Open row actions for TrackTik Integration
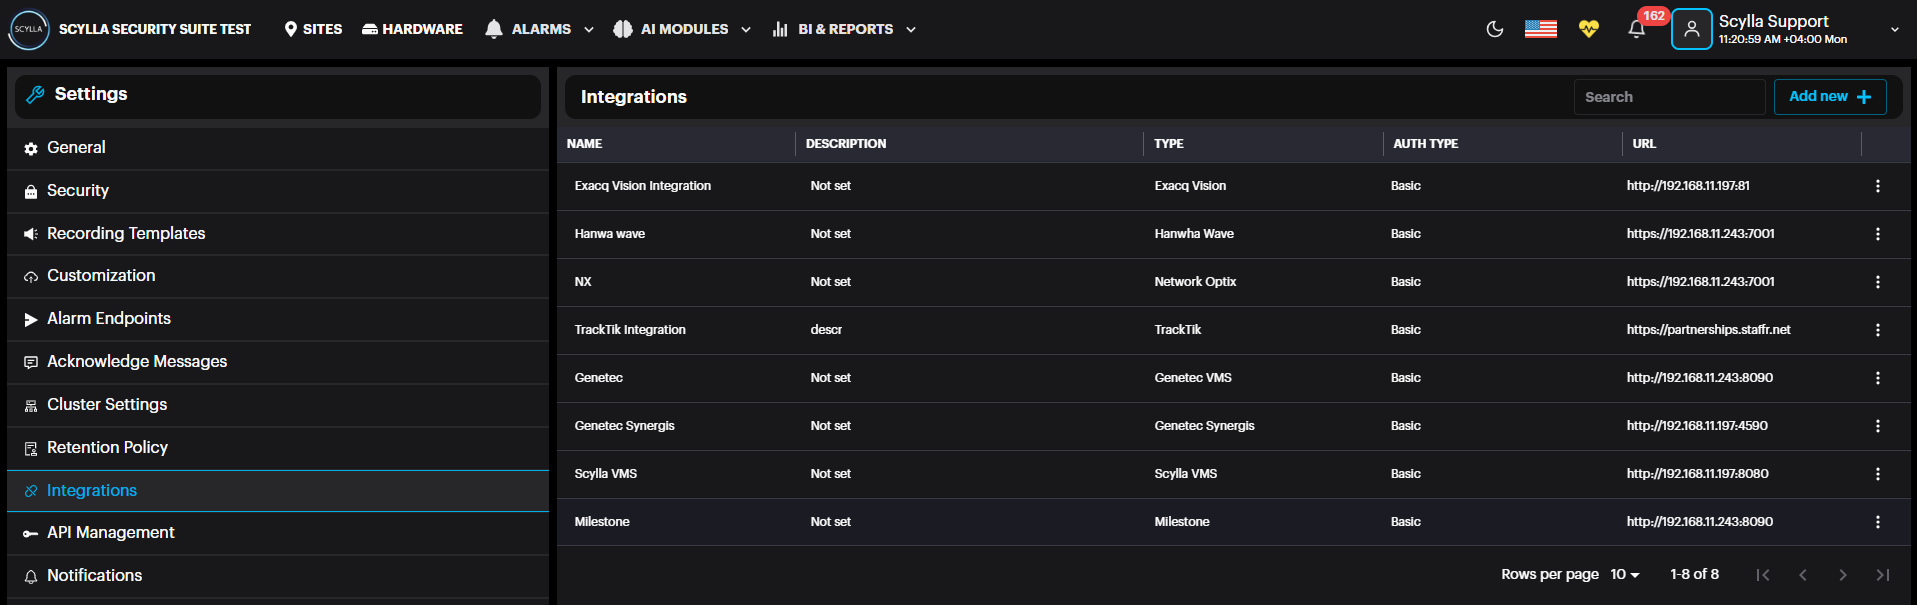The height and width of the screenshot is (605, 1917). pyautogui.click(x=1877, y=330)
